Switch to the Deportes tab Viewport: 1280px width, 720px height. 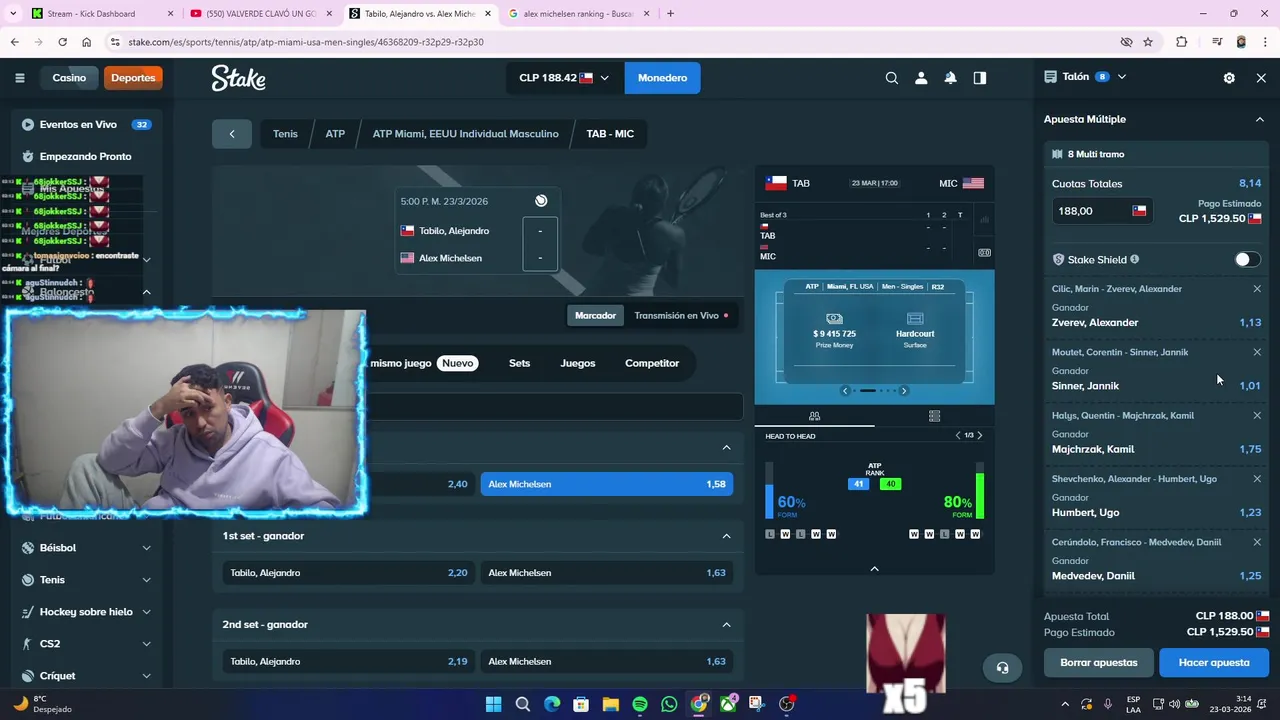[x=133, y=78]
